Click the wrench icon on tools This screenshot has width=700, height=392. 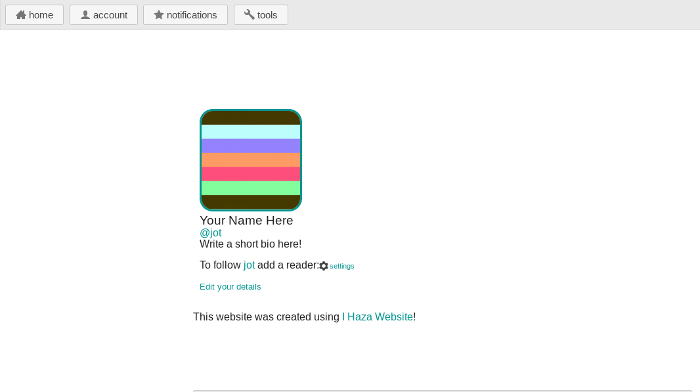click(249, 15)
